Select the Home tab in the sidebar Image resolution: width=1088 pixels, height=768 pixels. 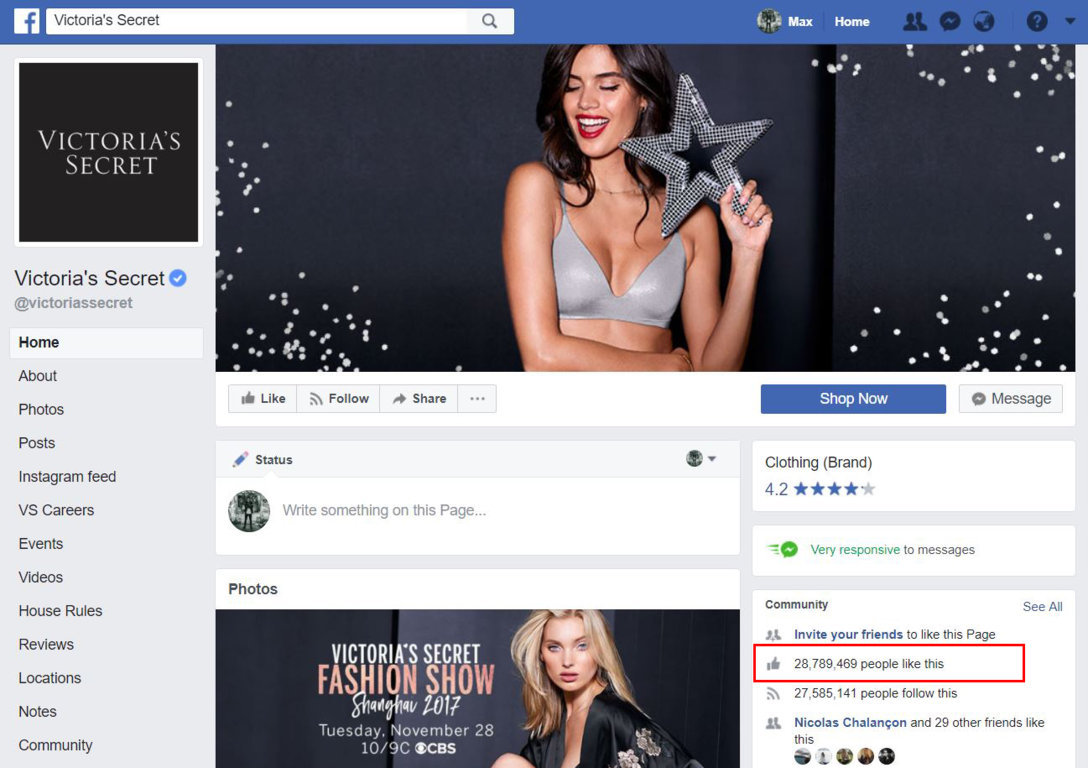pos(107,343)
